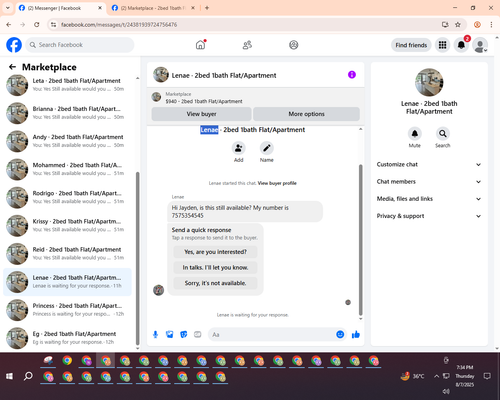Expand Privacy & support section
The width and height of the screenshot is (500, 400).
(x=429, y=216)
